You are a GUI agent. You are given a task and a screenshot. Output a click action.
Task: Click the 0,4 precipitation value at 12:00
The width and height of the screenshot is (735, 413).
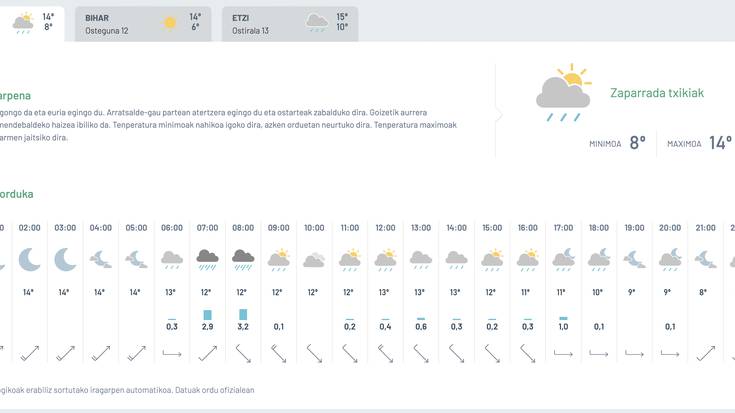(x=385, y=327)
